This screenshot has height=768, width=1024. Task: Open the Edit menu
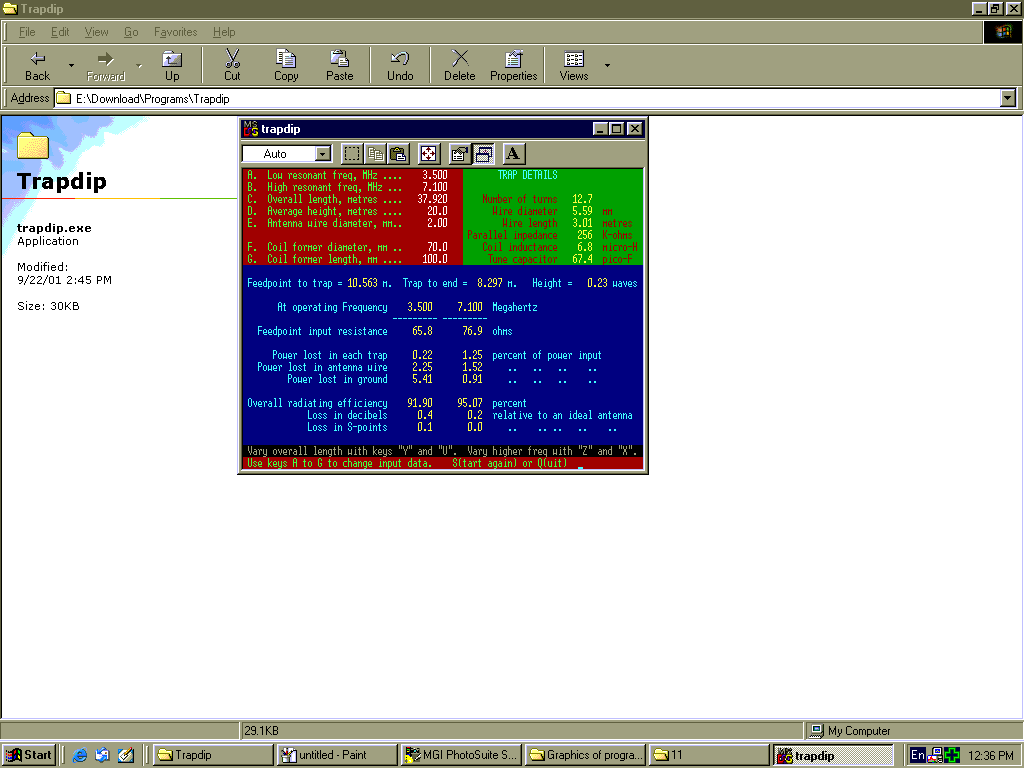[60, 32]
